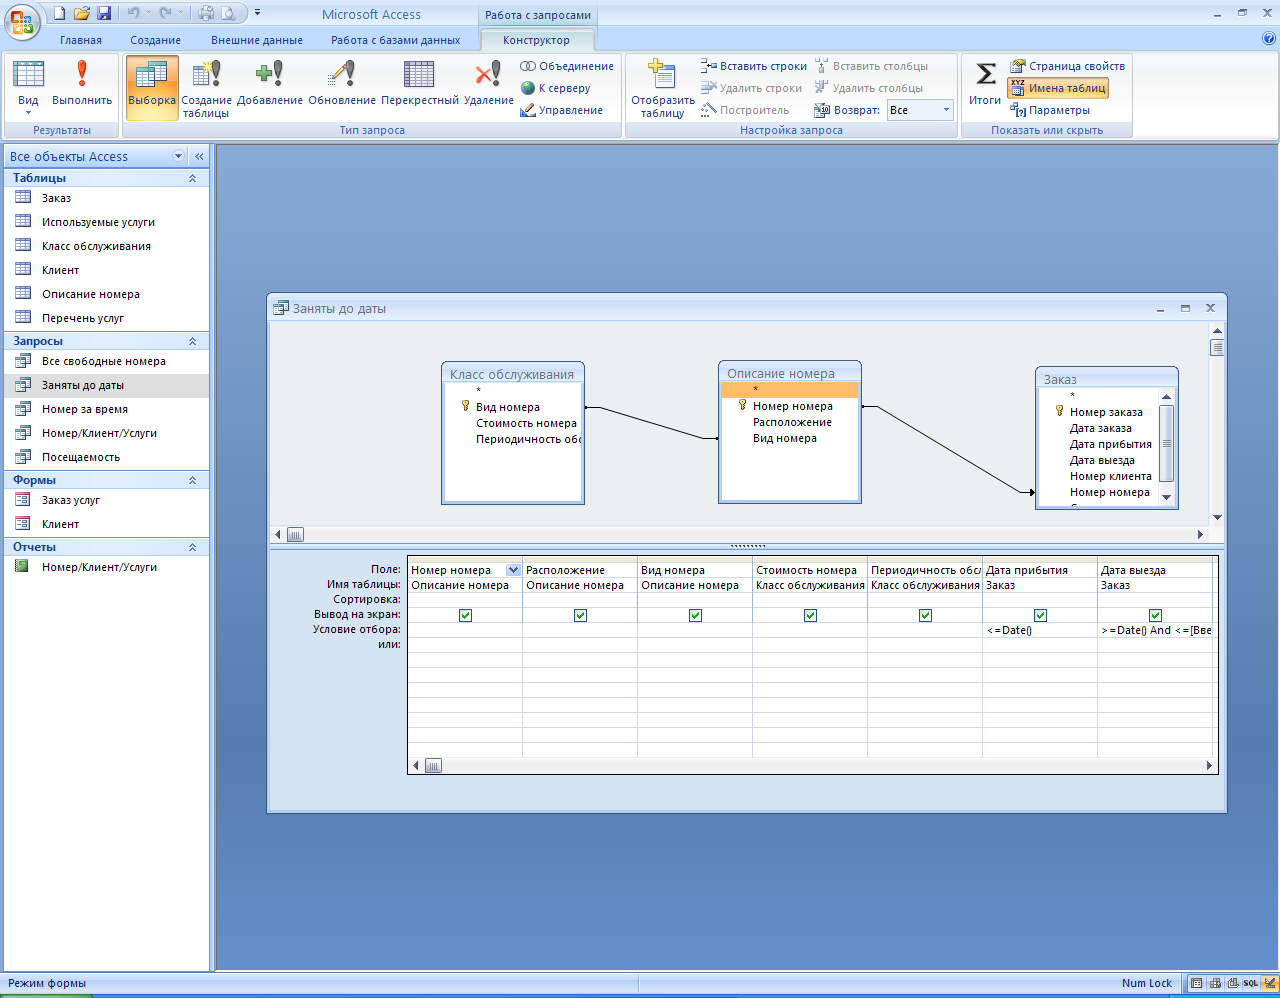Collapse the Запросы group
This screenshot has width=1280, height=998.
pyautogui.click(x=192, y=341)
